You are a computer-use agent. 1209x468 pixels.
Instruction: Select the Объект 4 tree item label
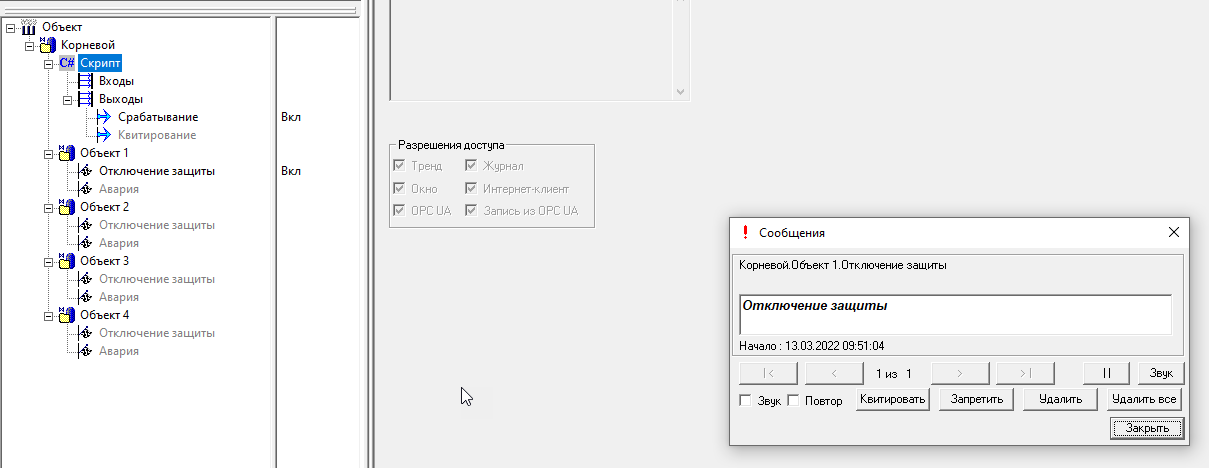click(104, 315)
